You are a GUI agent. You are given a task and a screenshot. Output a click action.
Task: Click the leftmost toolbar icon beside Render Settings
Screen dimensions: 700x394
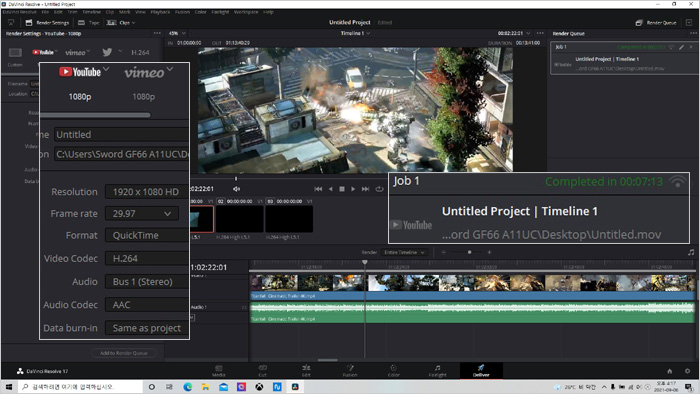[11, 22]
